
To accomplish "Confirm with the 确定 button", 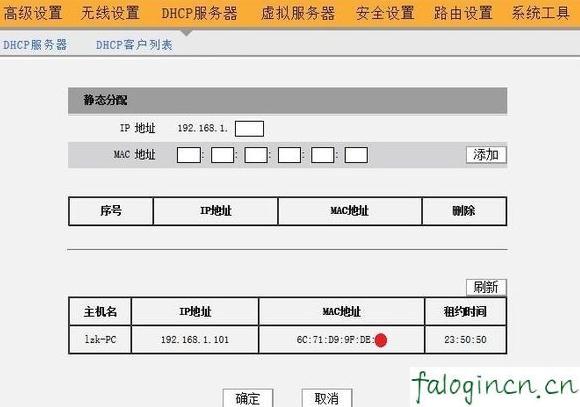I will click(x=248, y=398).
